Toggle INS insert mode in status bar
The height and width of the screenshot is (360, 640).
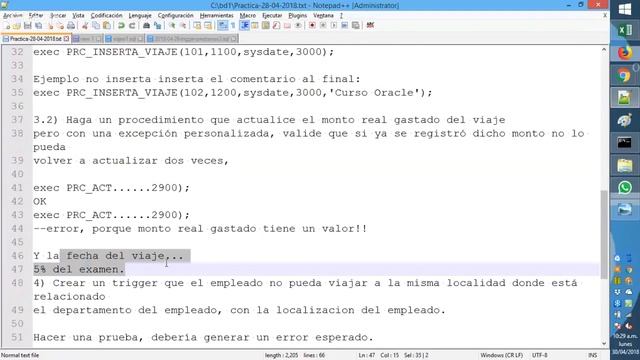(x=593, y=355)
